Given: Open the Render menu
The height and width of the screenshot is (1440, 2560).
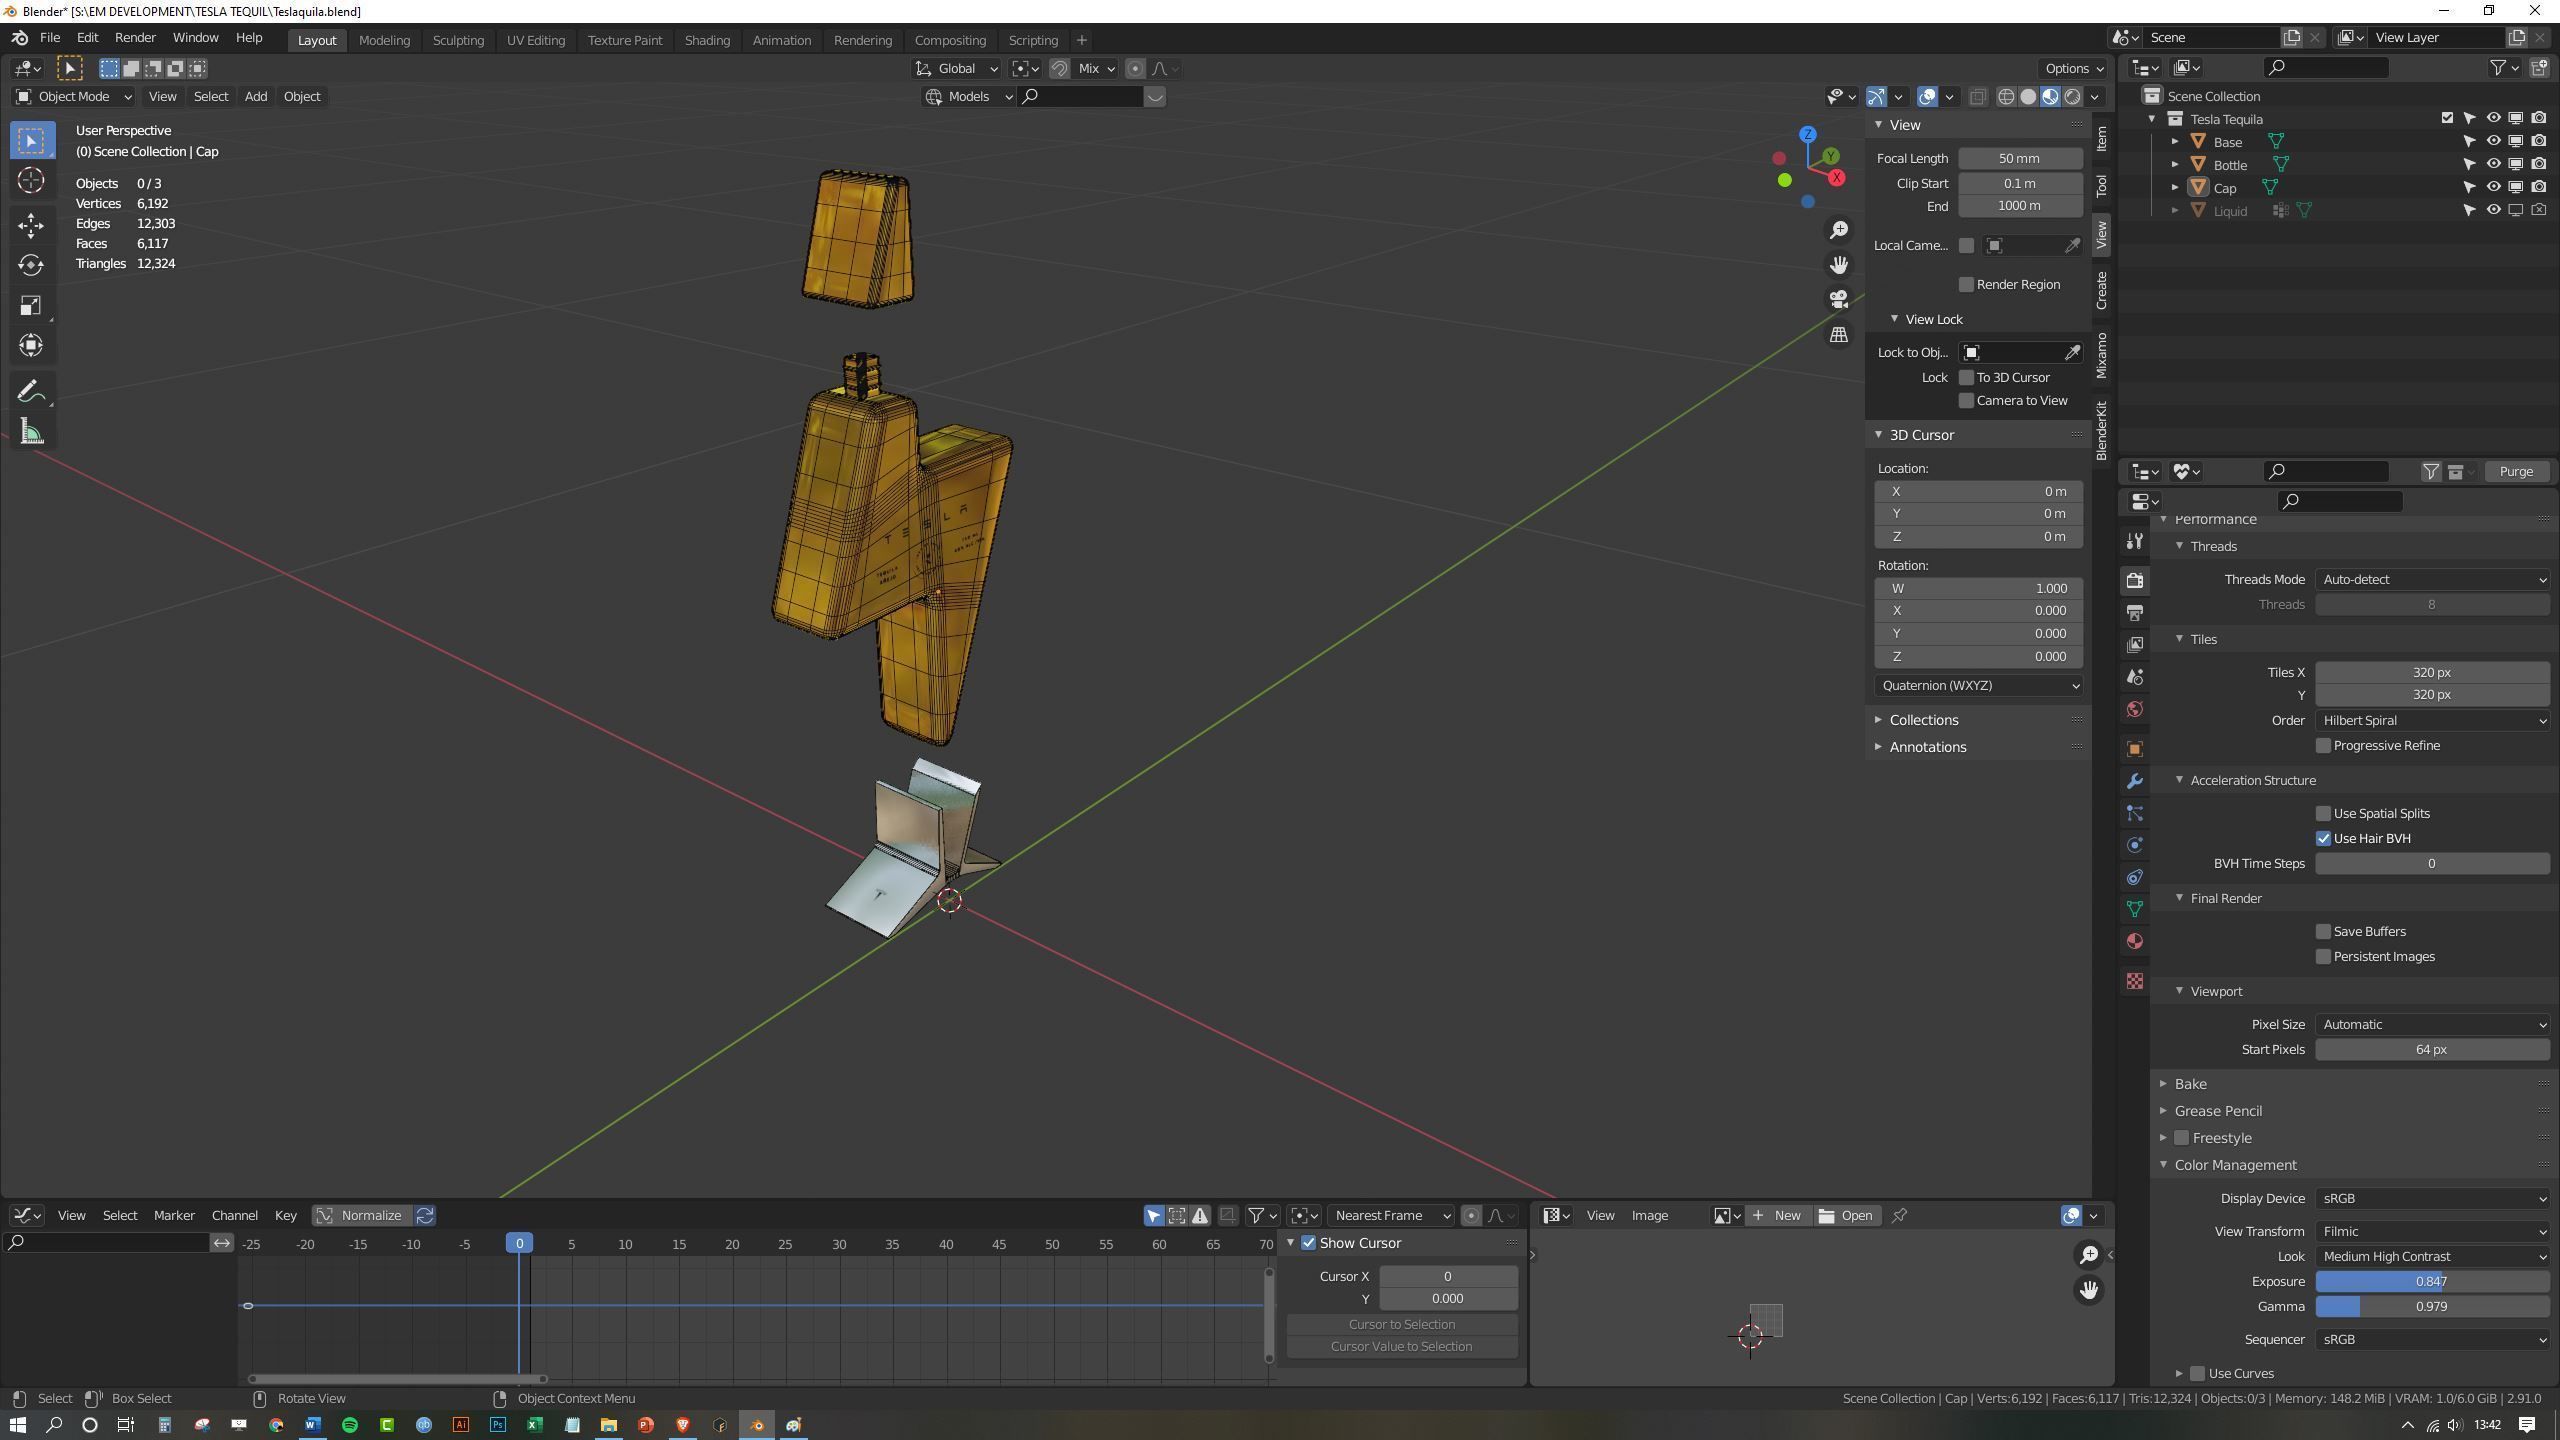Looking at the screenshot, I should coord(135,37).
